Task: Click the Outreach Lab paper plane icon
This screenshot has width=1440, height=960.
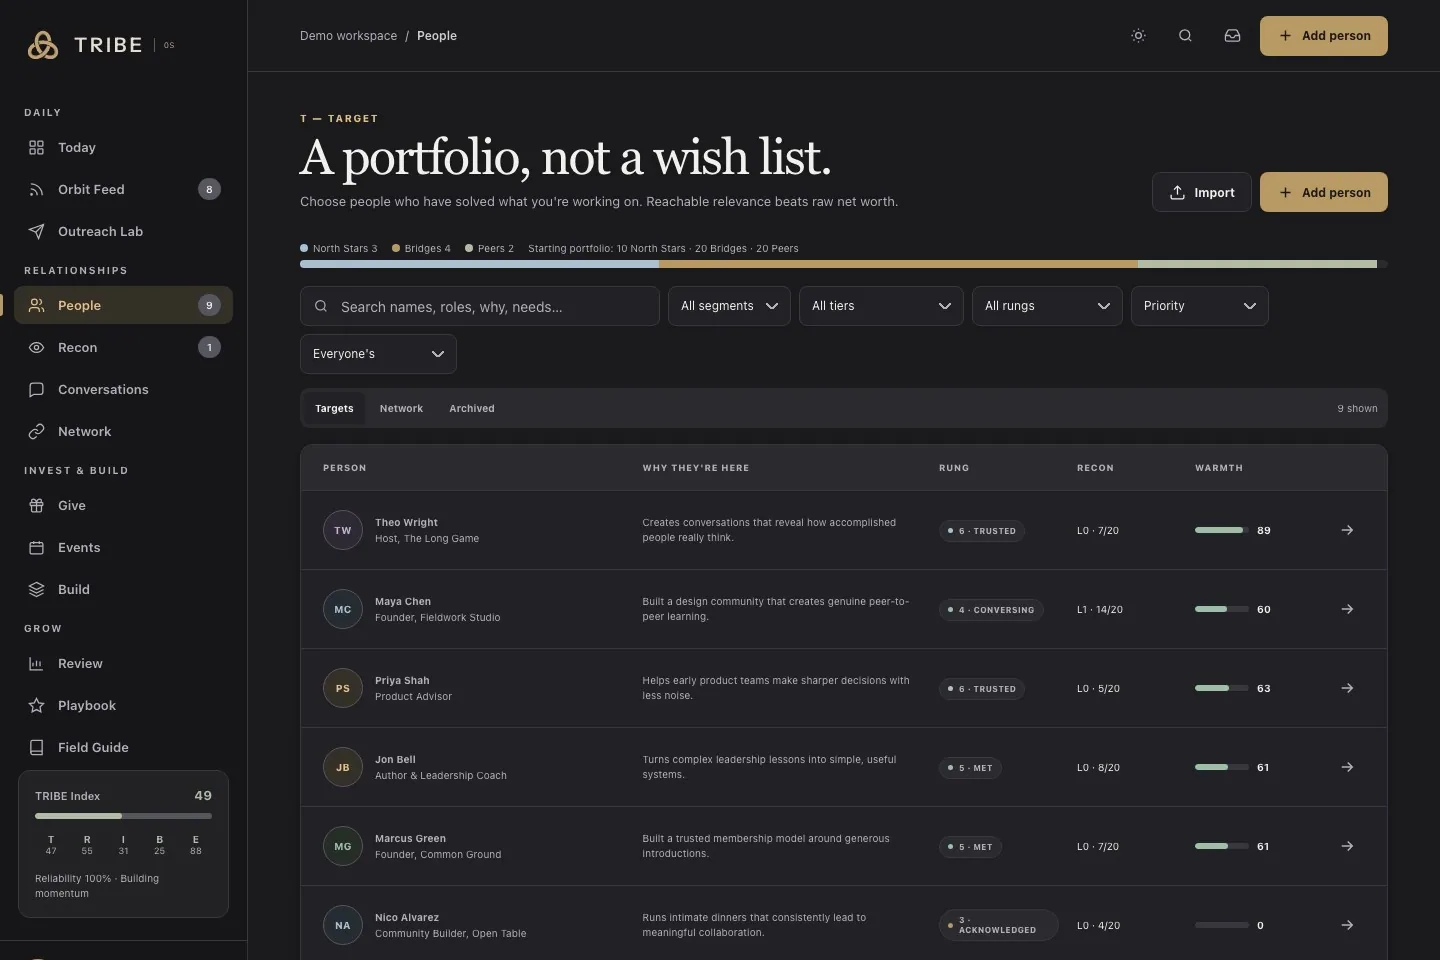Action: tap(37, 231)
